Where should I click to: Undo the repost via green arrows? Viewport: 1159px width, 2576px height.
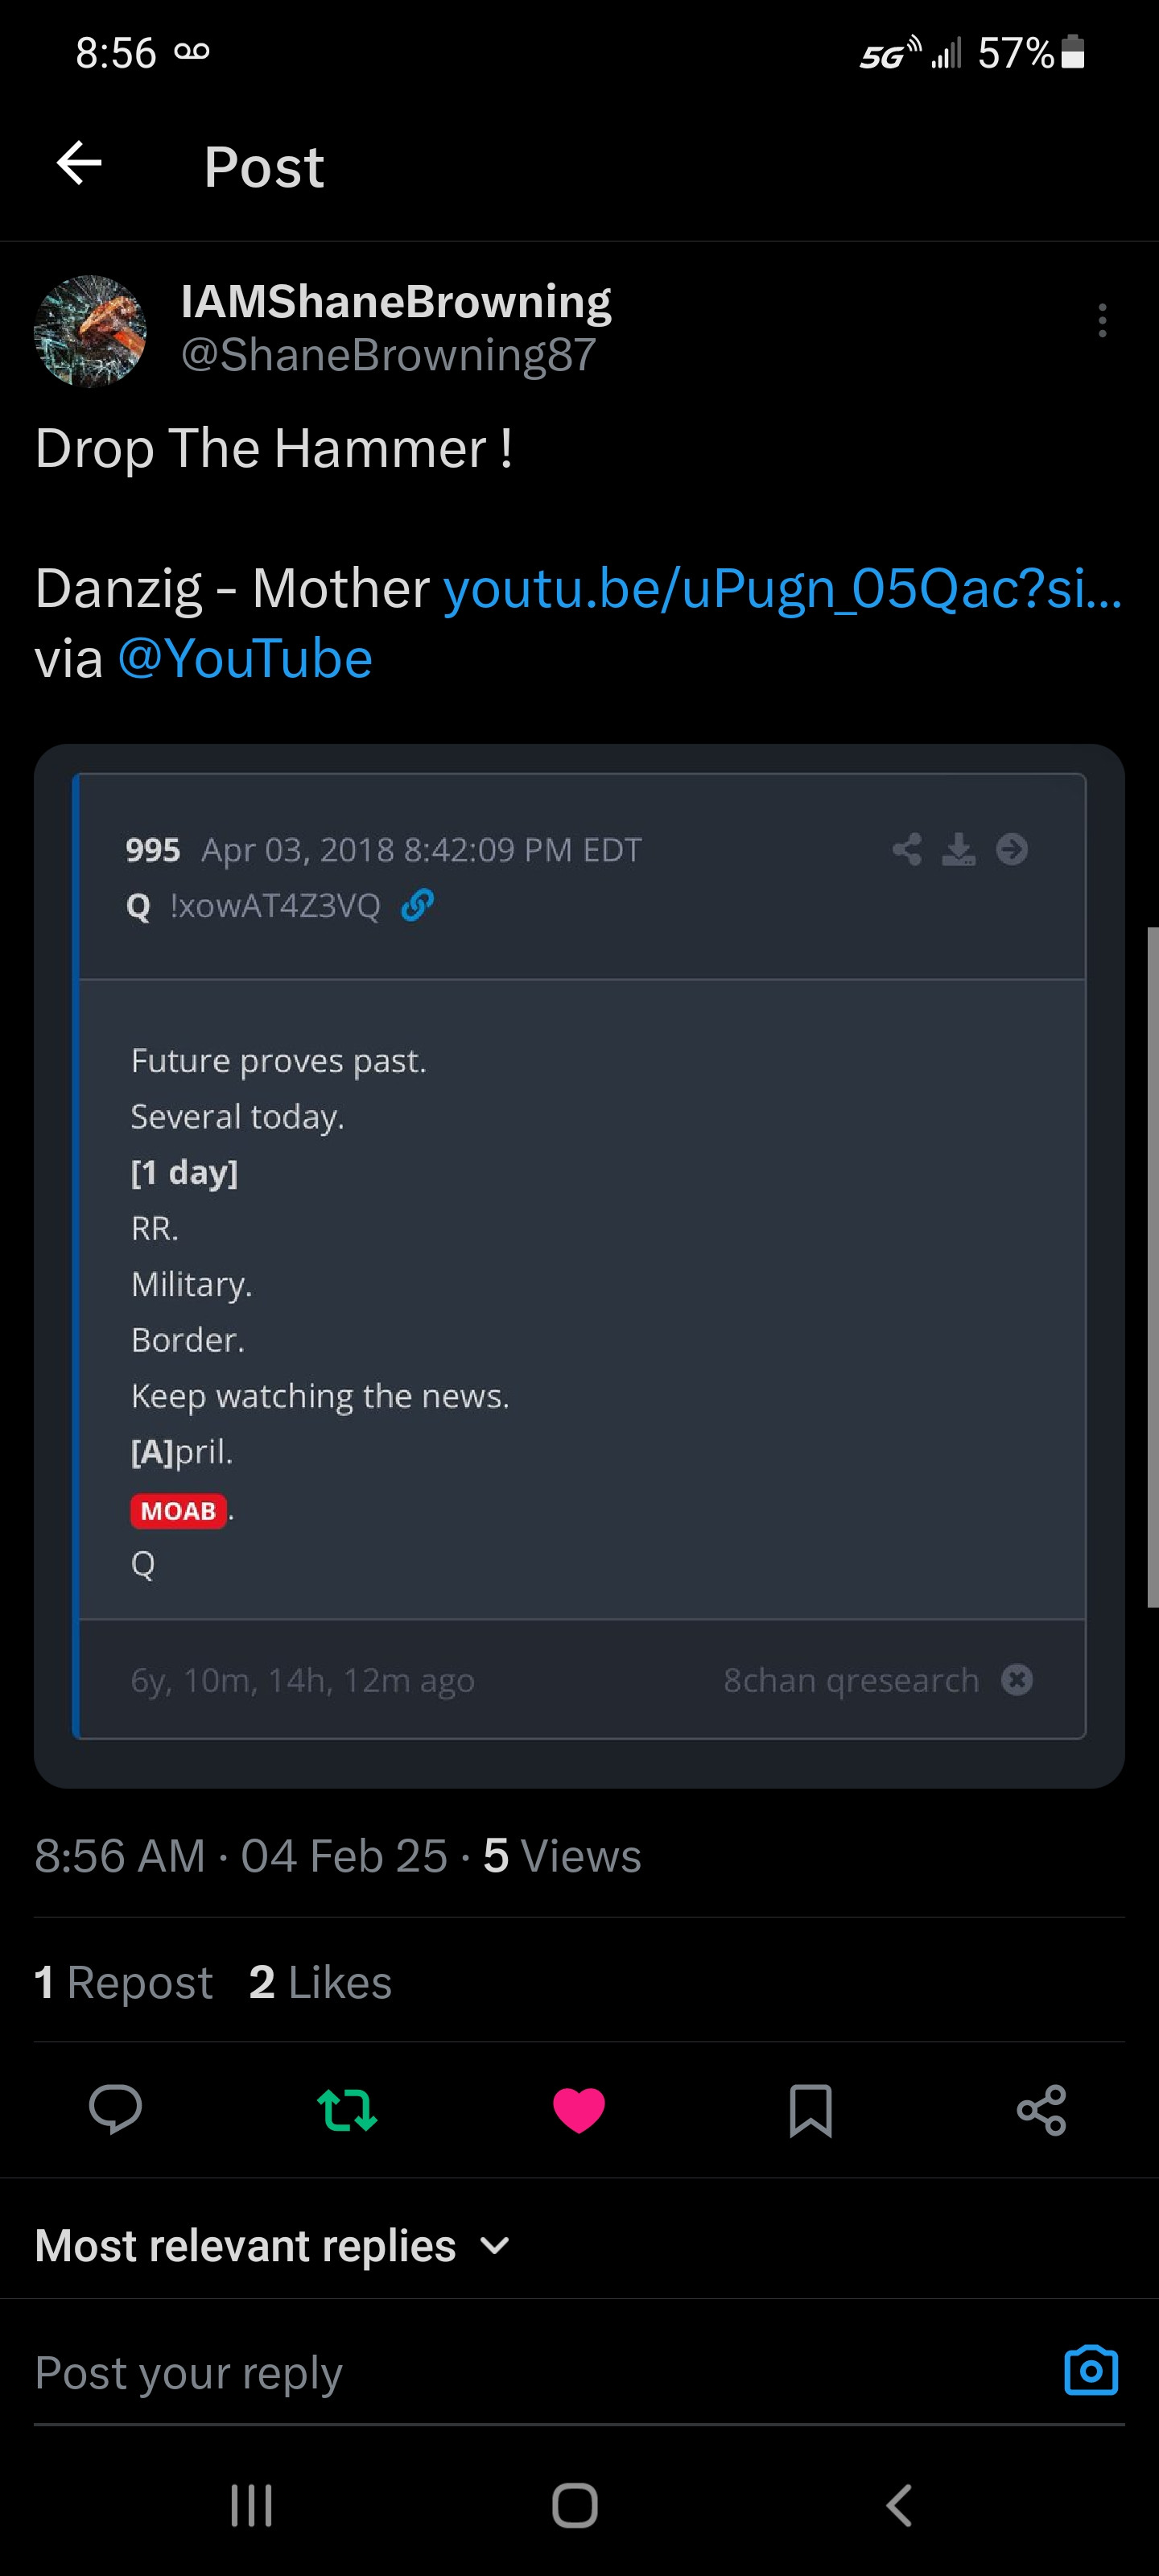point(347,2110)
